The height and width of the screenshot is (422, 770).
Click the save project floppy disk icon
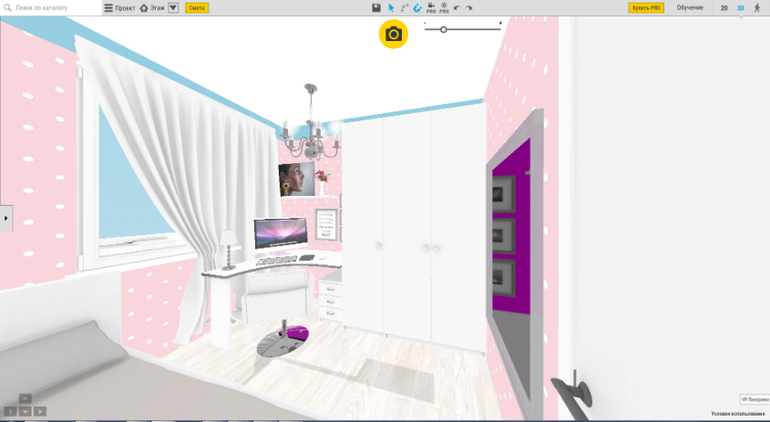(376, 8)
